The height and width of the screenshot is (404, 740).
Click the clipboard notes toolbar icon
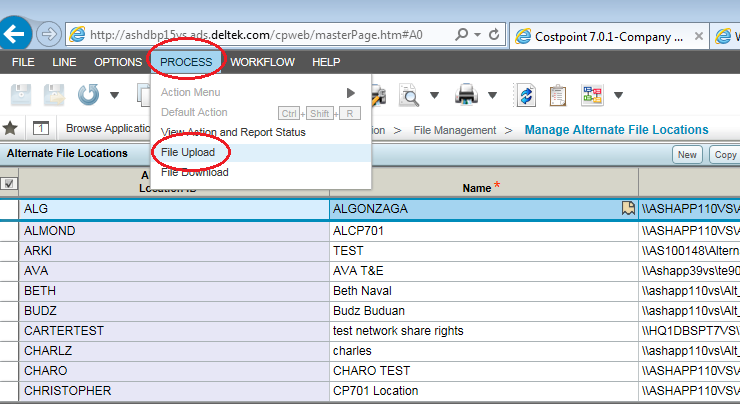pos(558,95)
